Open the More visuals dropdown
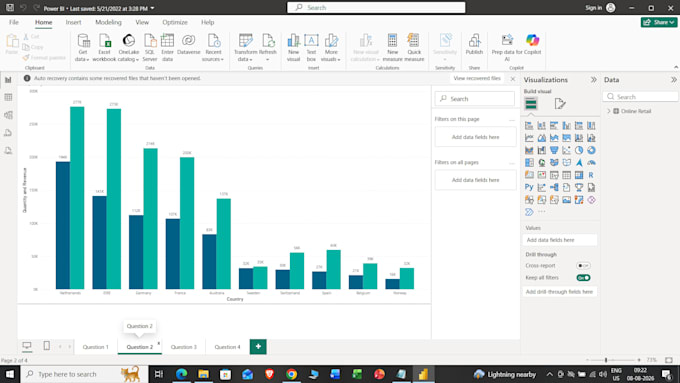This screenshot has width=680, height=383. [x=331, y=47]
